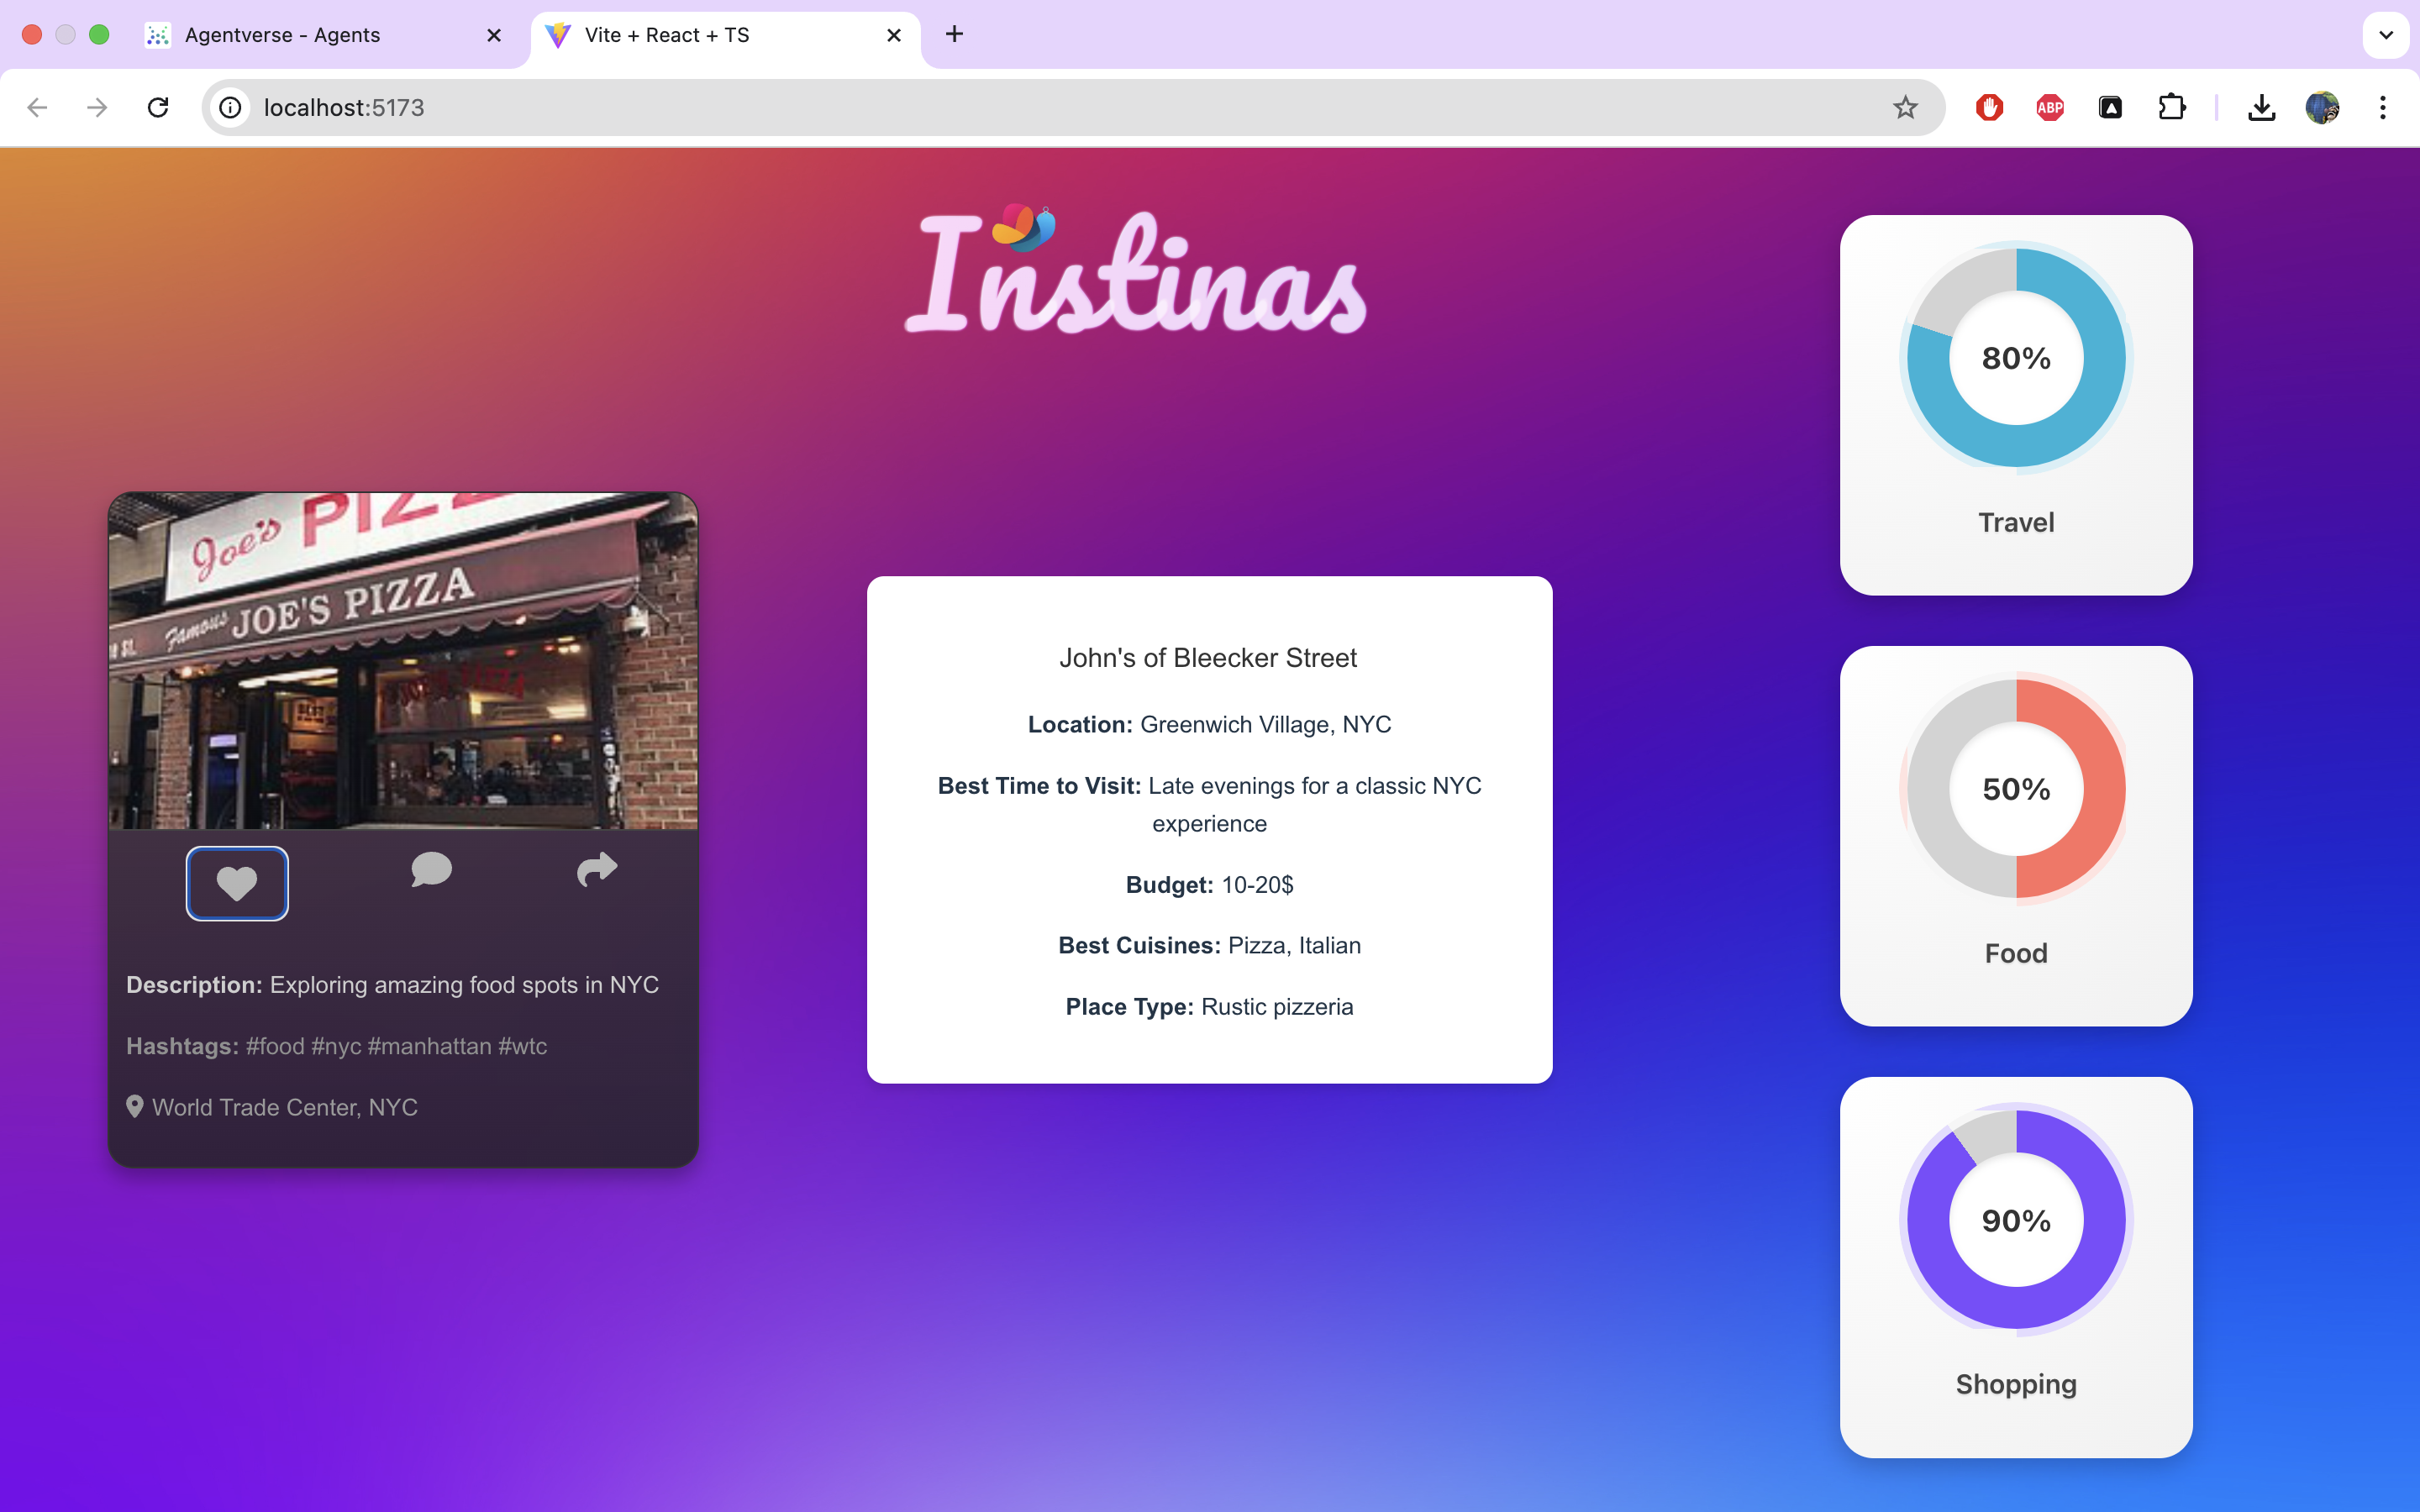Open the Chrome three-dot menu
This screenshot has width=2420, height=1512.
pyautogui.click(x=2382, y=107)
